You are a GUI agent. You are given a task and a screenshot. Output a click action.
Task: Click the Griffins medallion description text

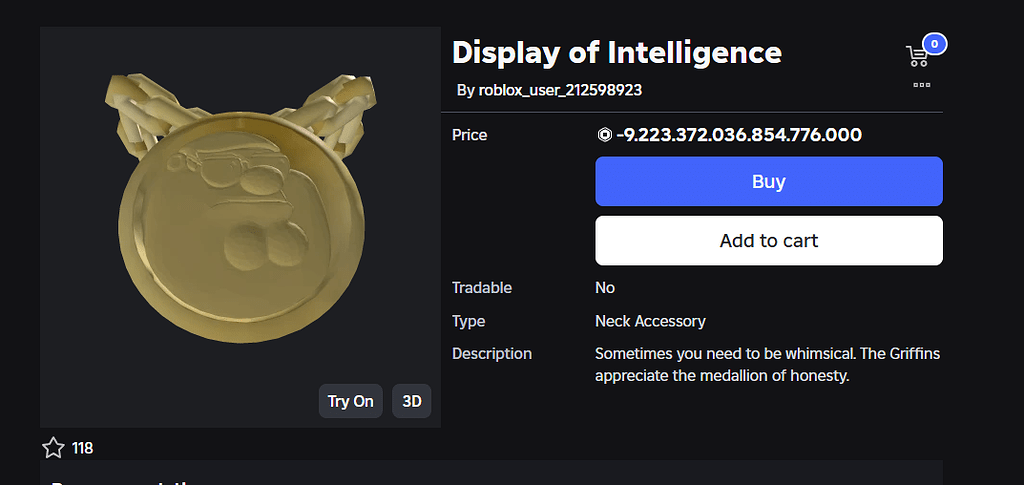point(767,365)
